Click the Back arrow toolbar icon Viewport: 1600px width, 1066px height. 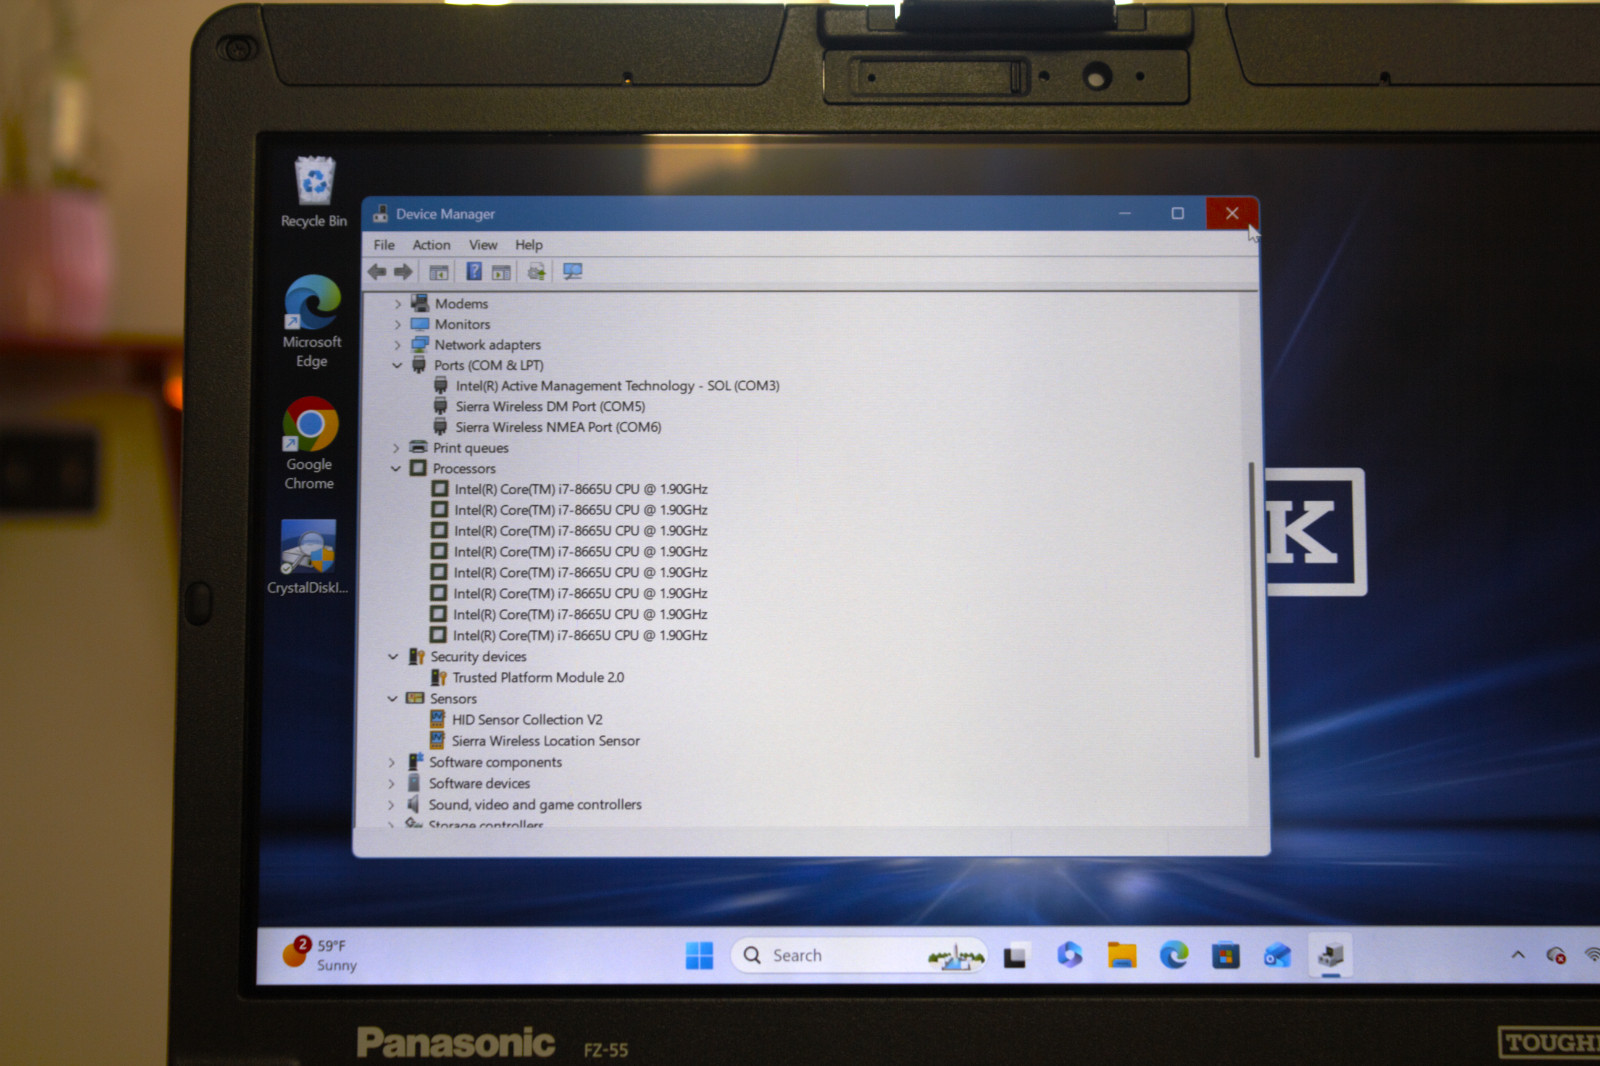[377, 272]
